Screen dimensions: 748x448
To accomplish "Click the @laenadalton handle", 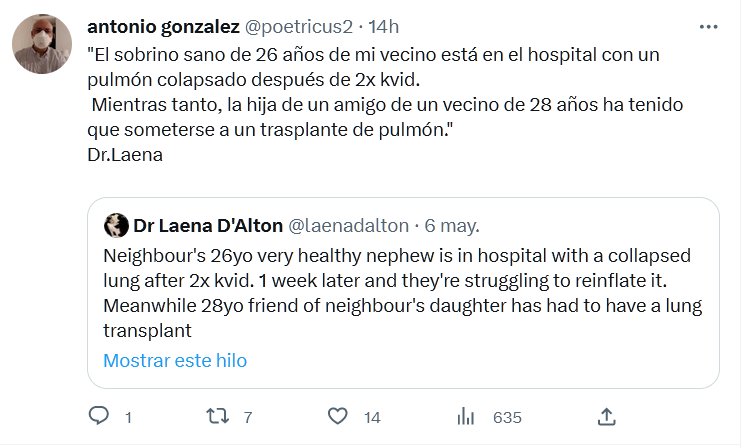I will coord(350,223).
